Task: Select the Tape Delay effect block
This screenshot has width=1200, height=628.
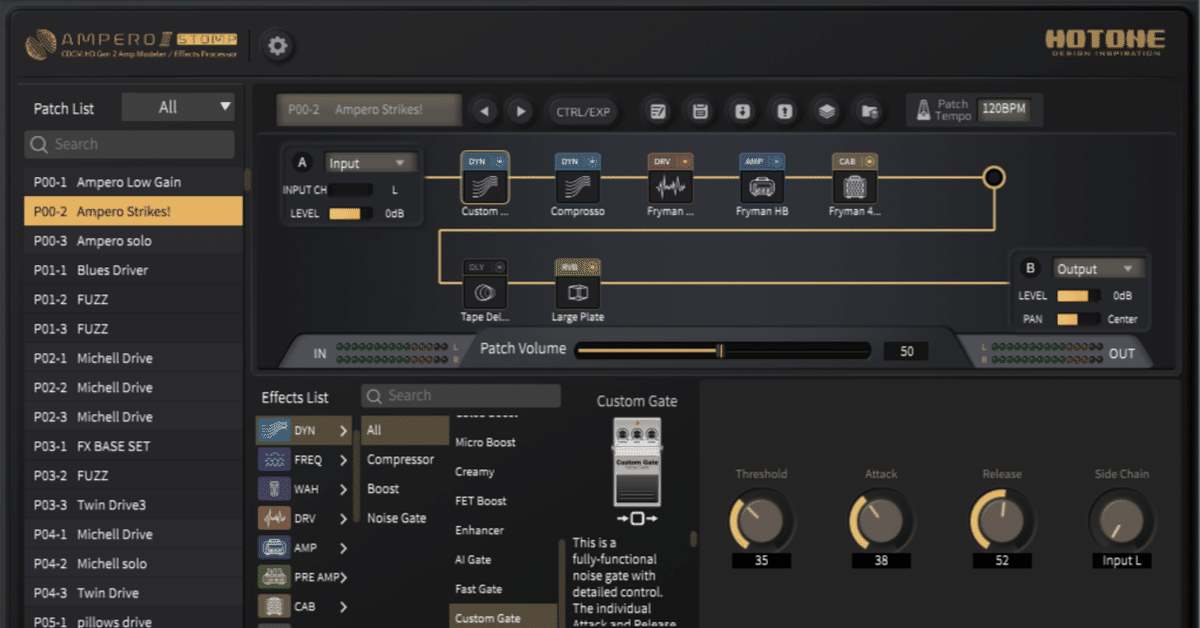Action: tap(485, 292)
